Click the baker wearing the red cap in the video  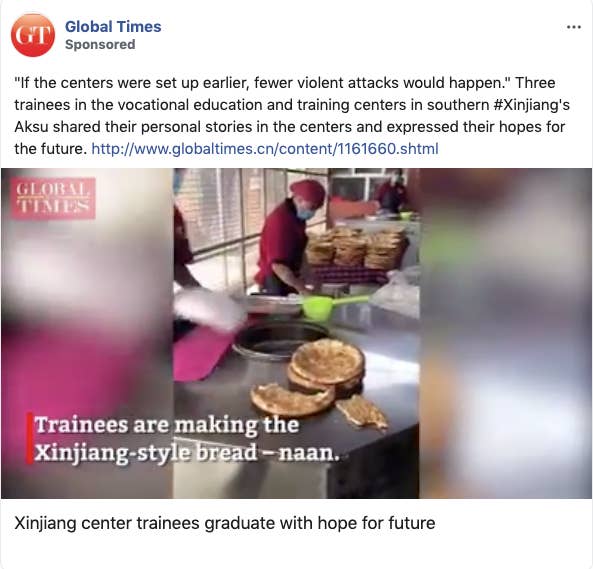point(289,236)
